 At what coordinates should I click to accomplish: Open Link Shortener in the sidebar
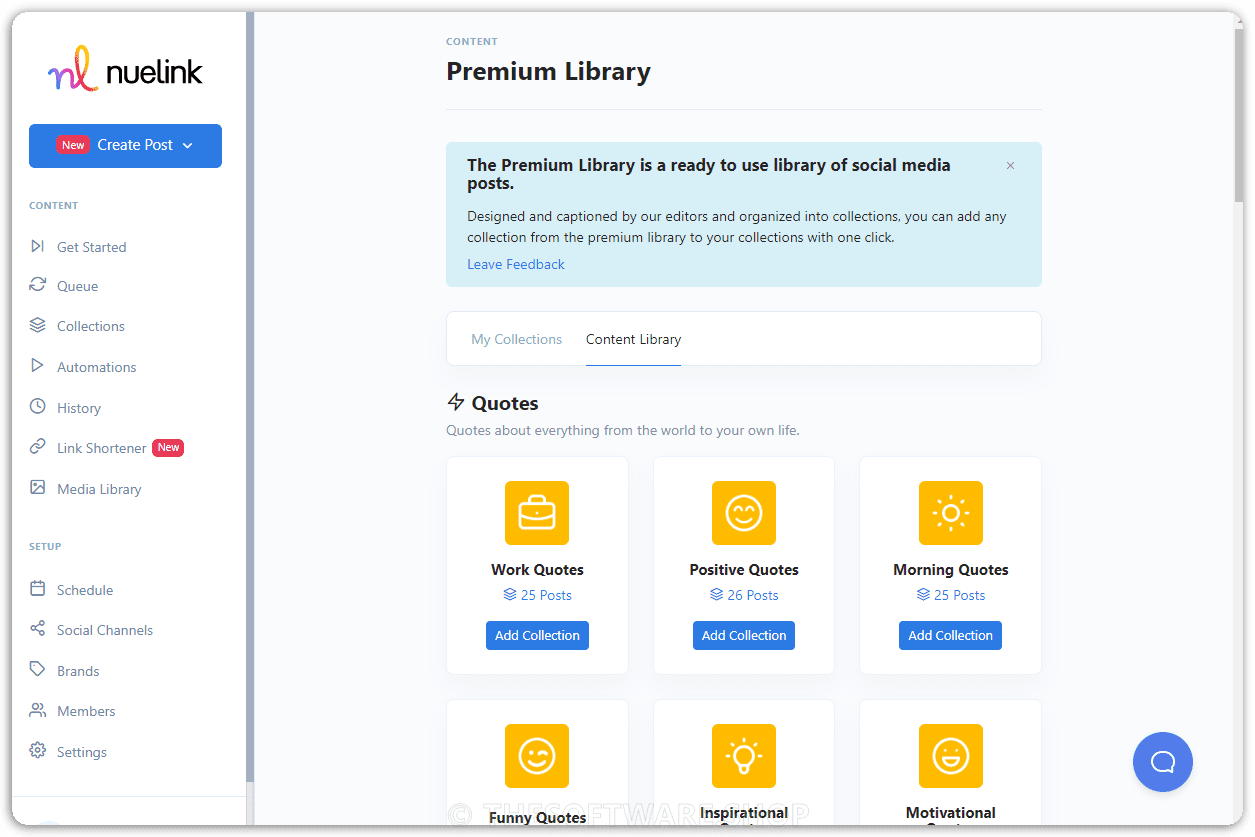(x=102, y=448)
